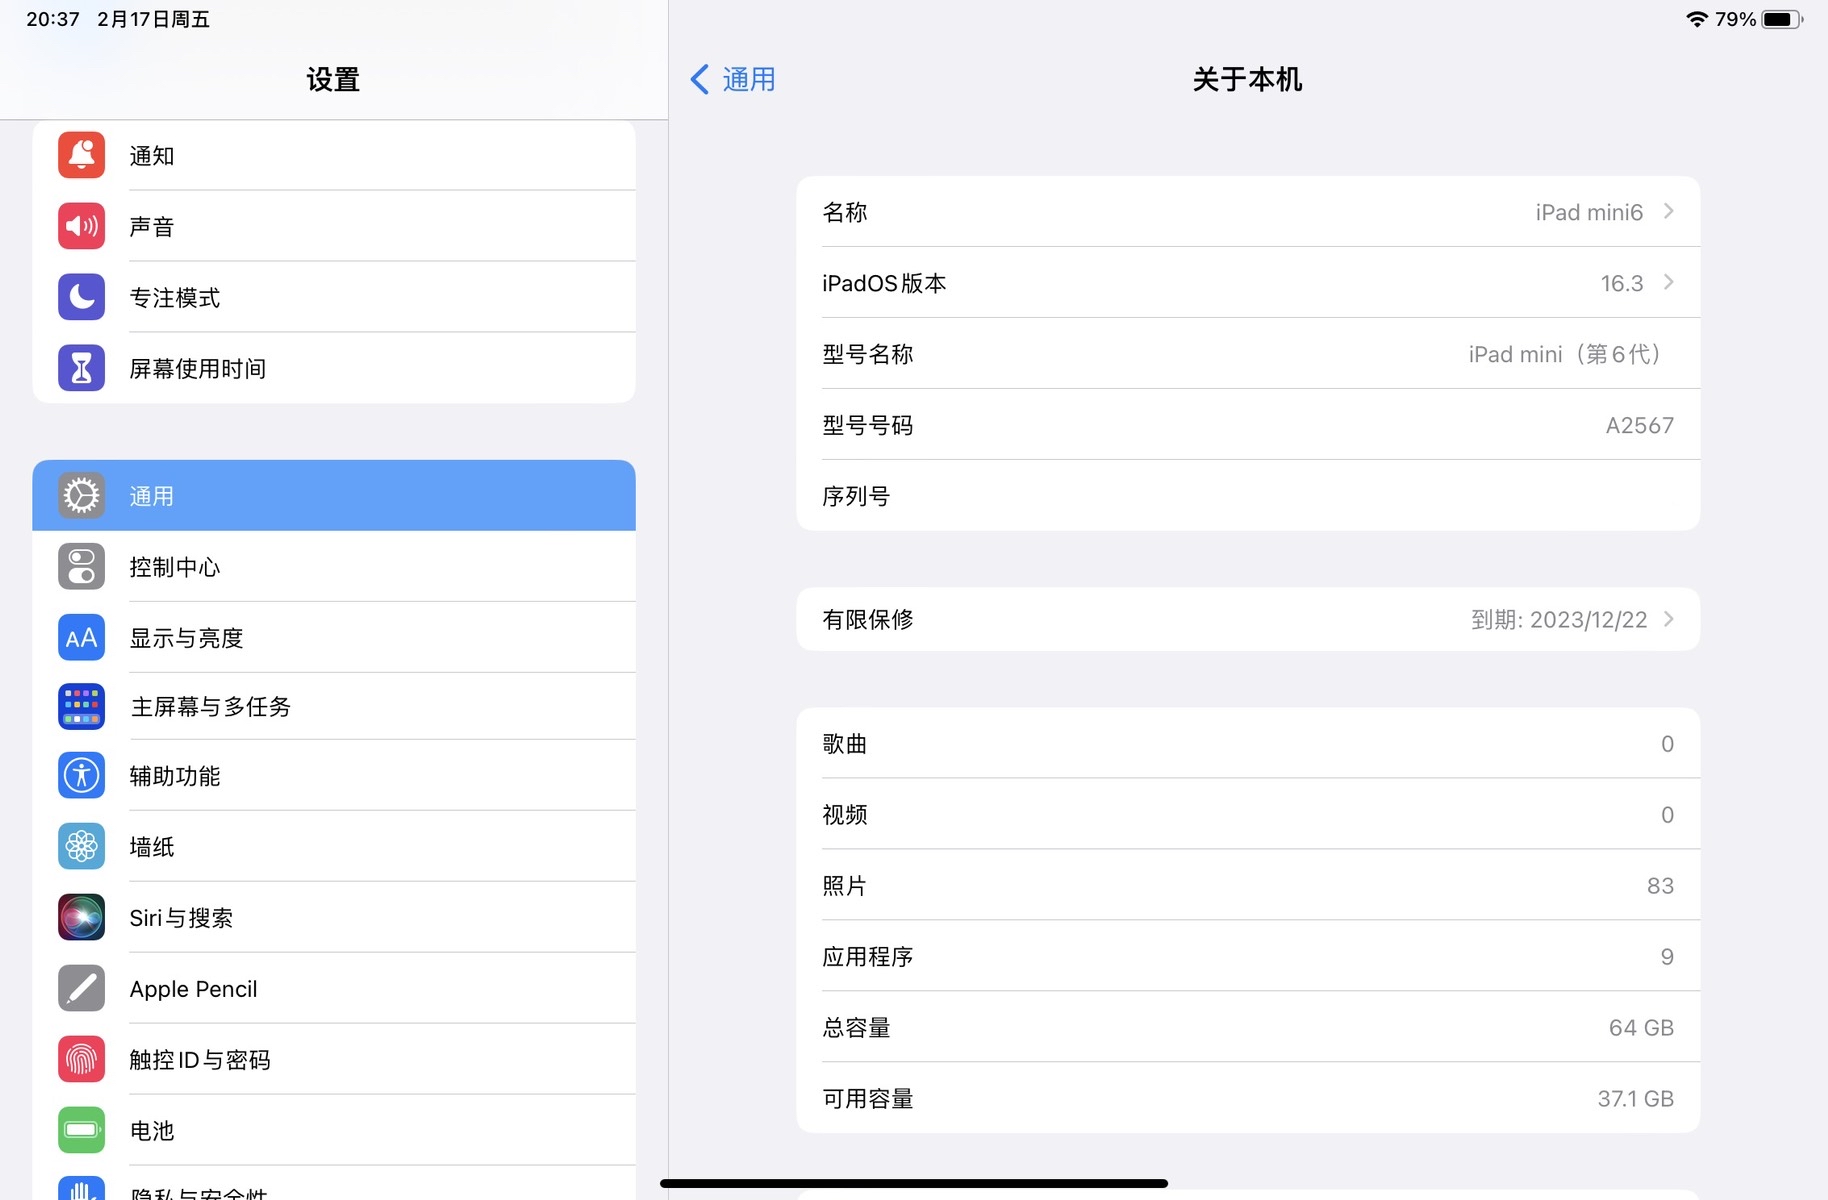Open 声音 settings row
This screenshot has width=1828, height=1200.
pos(334,226)
